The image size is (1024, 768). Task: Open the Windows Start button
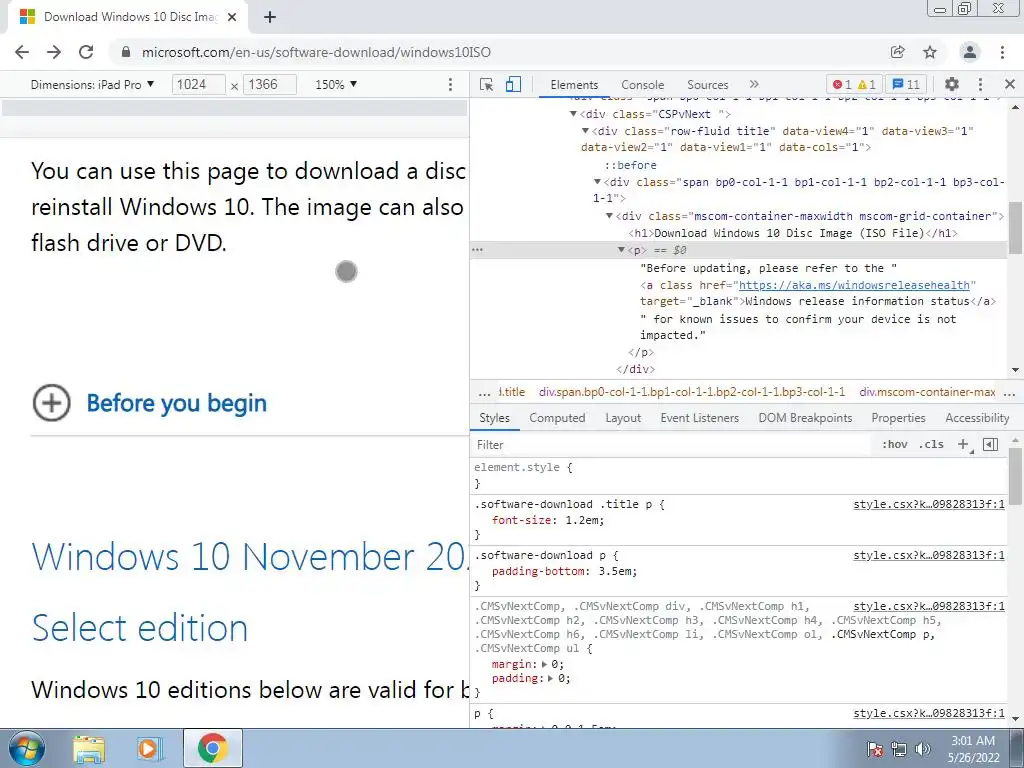pyautogui.click(x=27, y=748)
